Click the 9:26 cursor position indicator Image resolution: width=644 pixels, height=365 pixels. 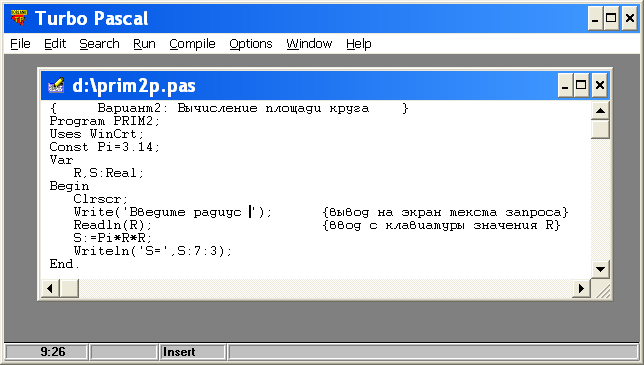46,352
